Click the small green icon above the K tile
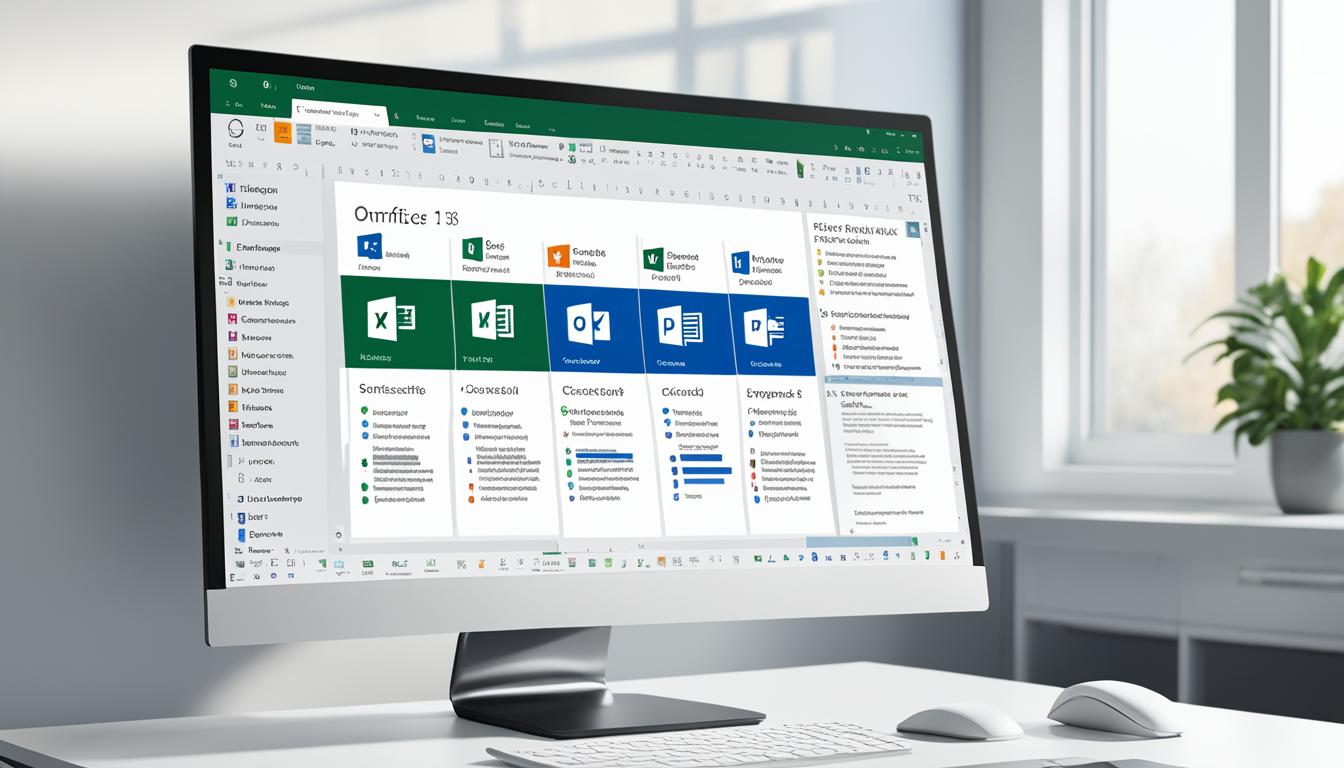 pos(472,249)
